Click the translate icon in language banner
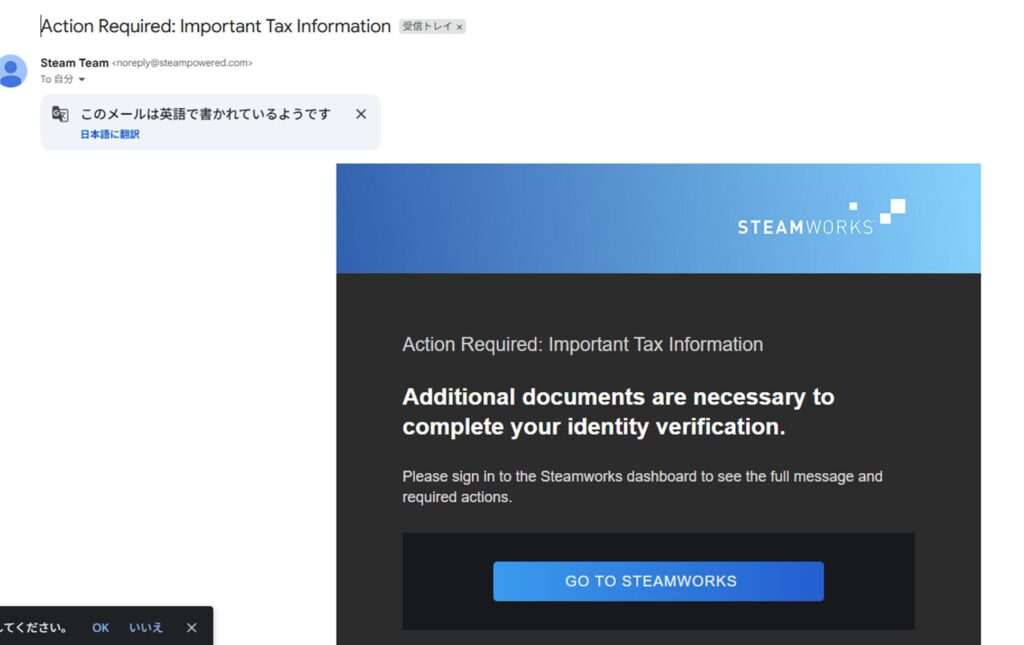This screenshot has height=645, width=1024. click(x=60, y=114)
